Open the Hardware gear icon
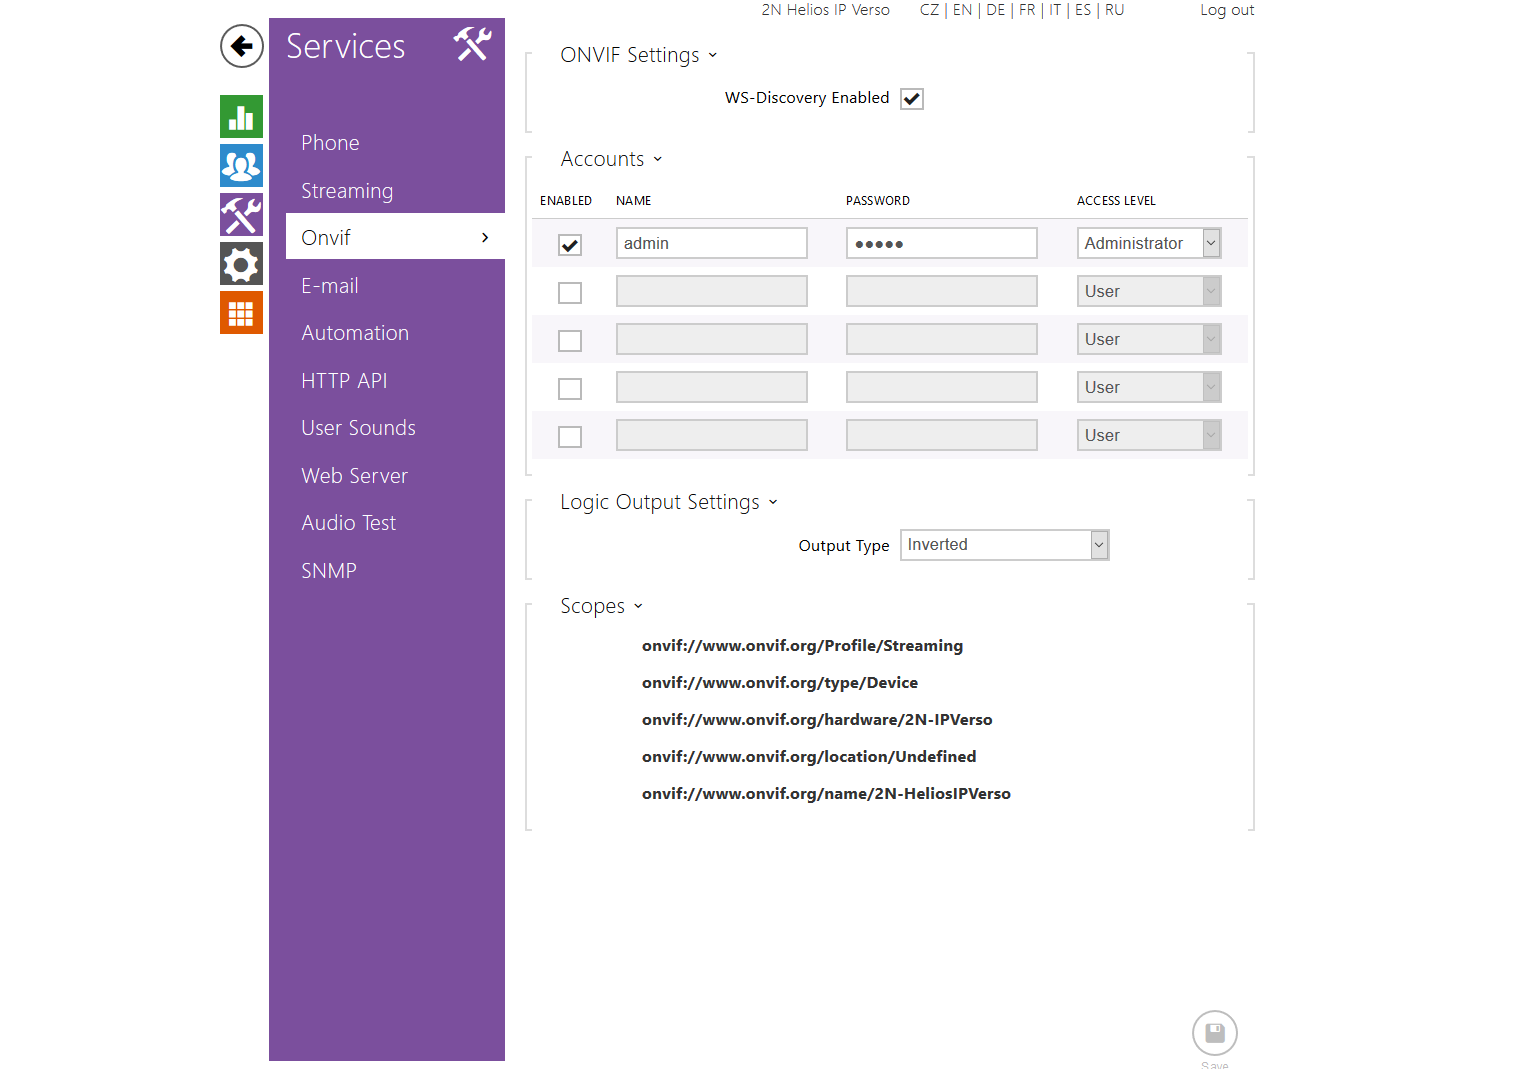The width and height of the screenshot is (1517, 1069). (x=241, y=264)
